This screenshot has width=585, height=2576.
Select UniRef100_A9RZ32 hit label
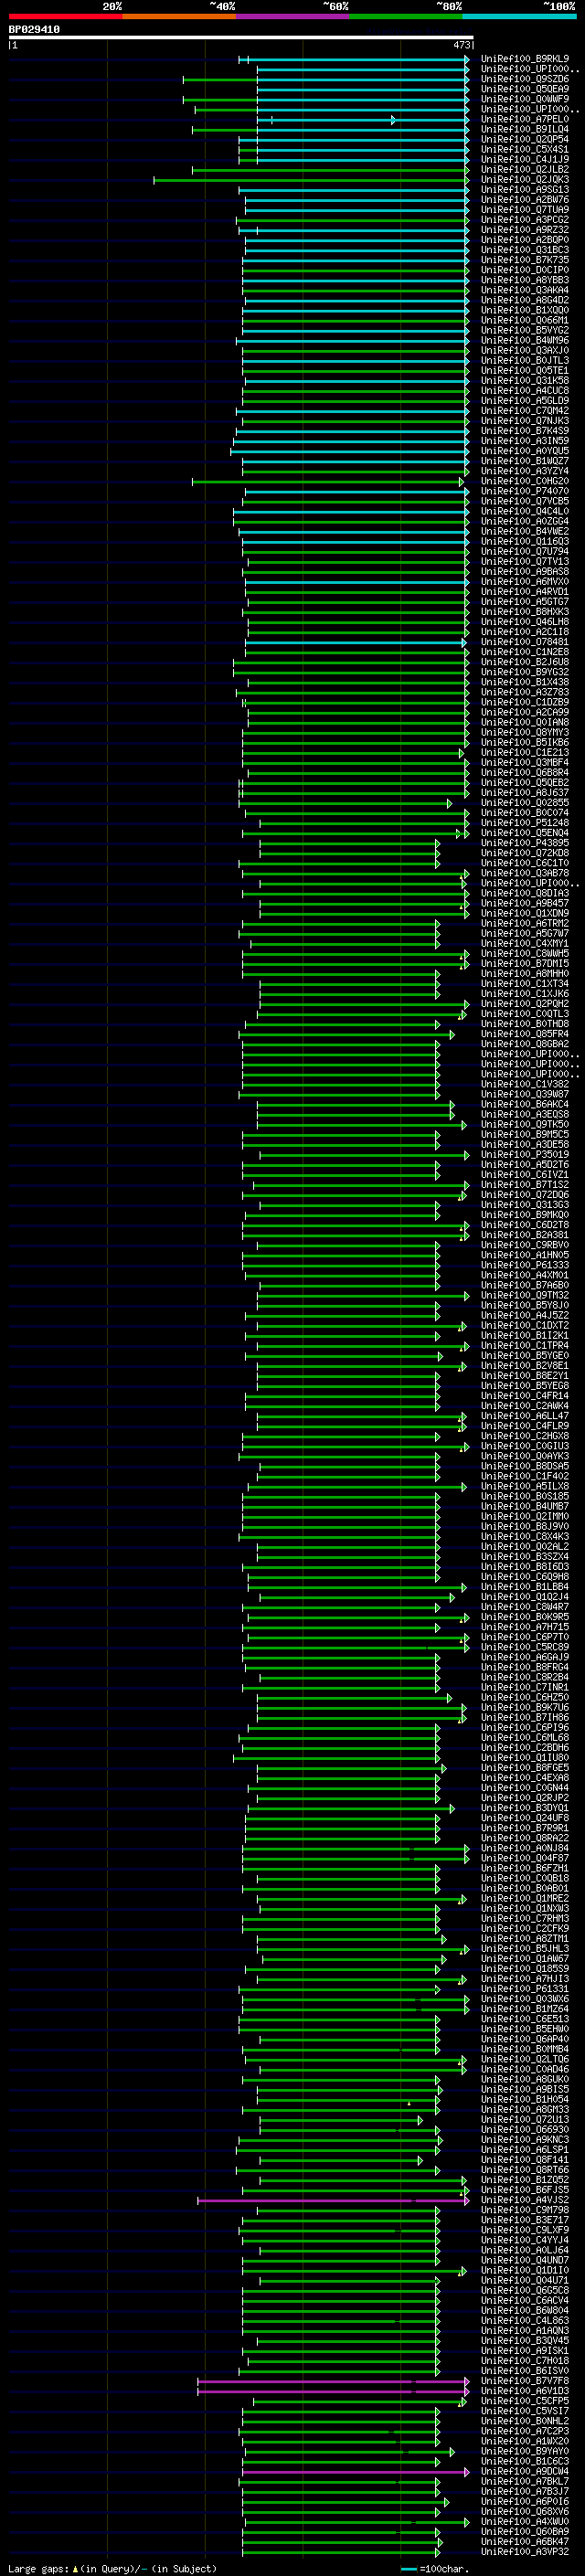coord(524,230)
